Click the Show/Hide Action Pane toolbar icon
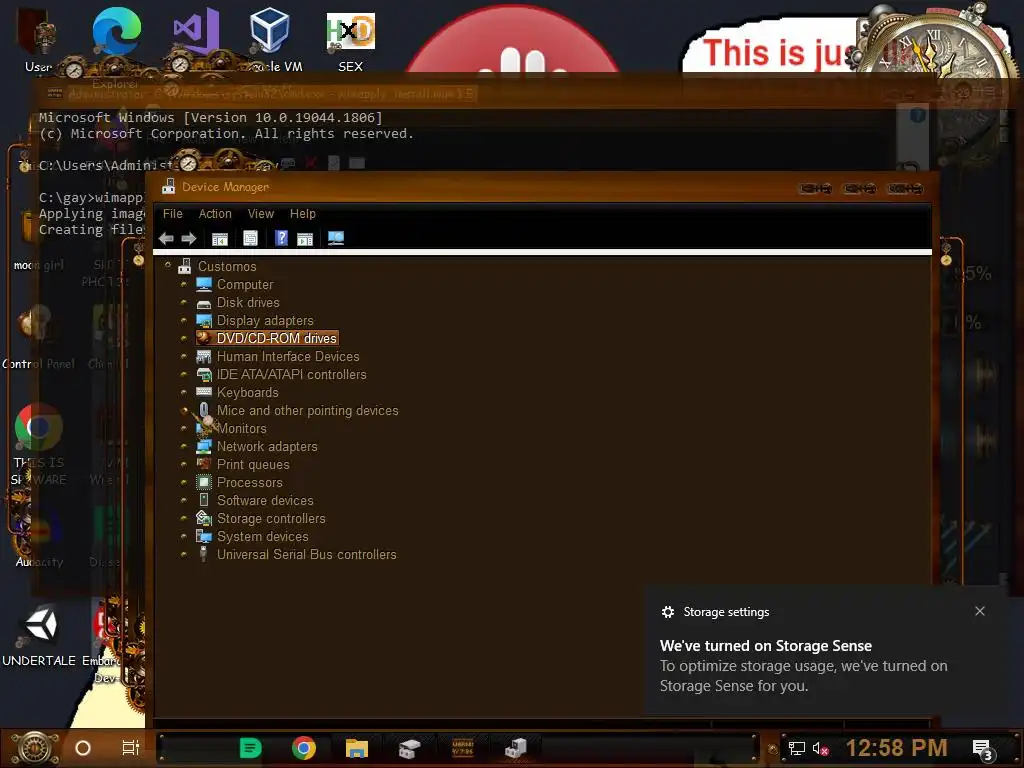Viewport: 1024px width, 768px height. [305, 238]
